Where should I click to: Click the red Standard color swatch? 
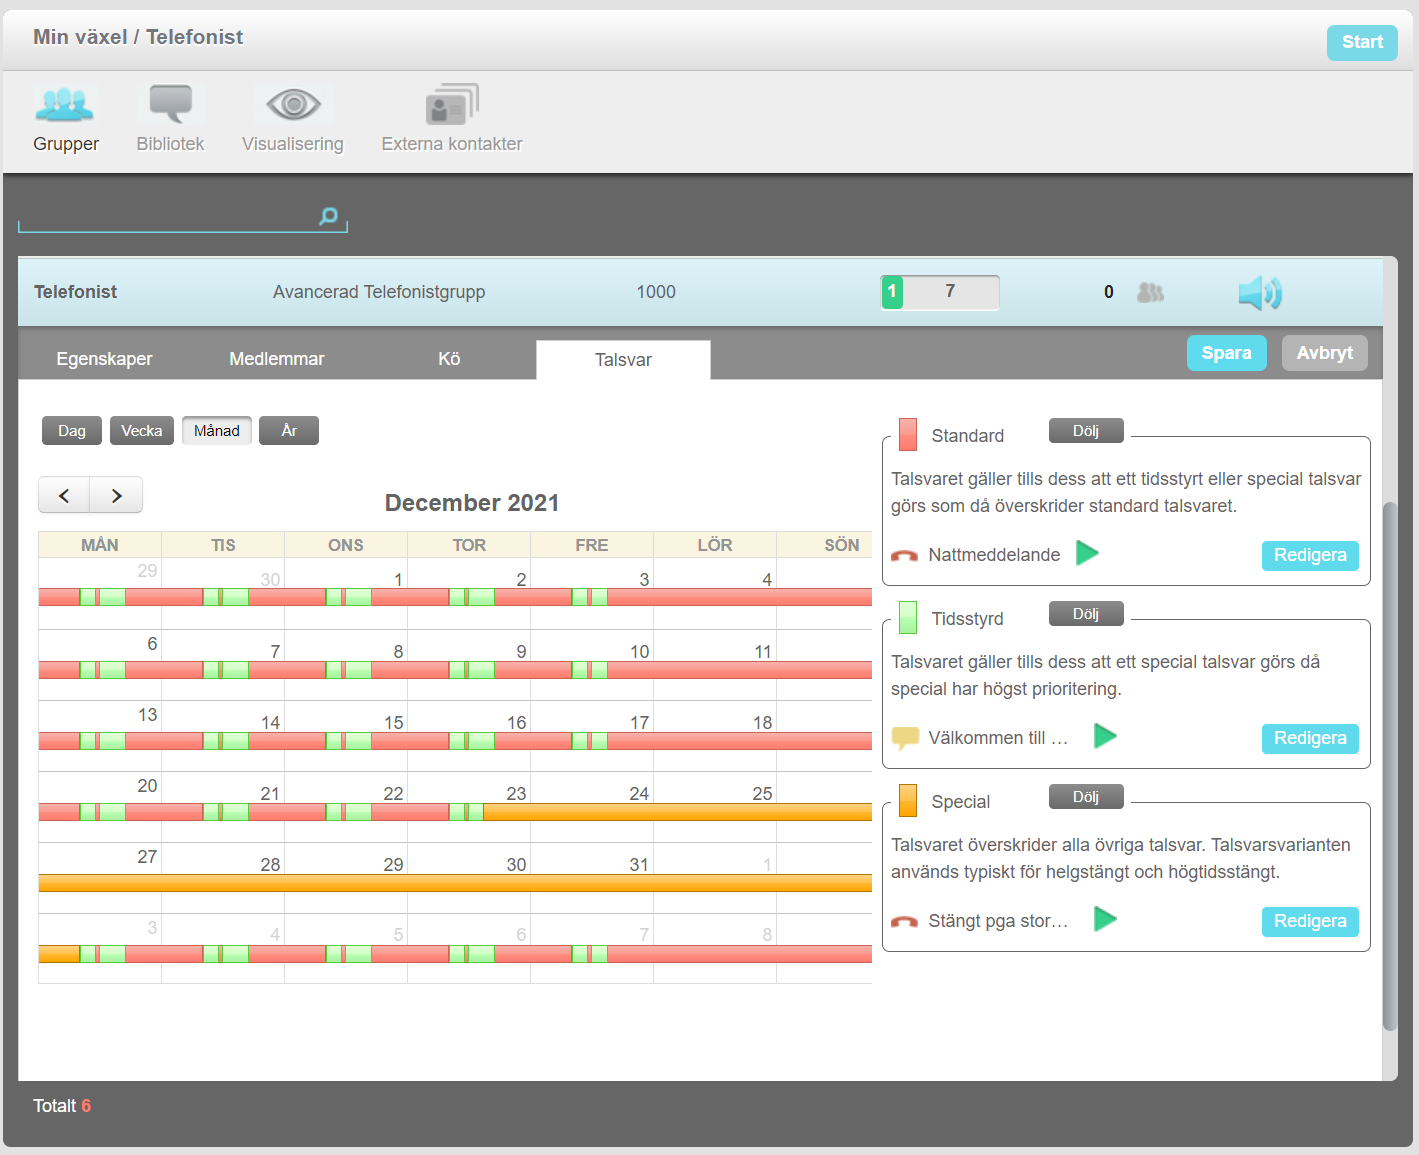[x=908, y=435]
